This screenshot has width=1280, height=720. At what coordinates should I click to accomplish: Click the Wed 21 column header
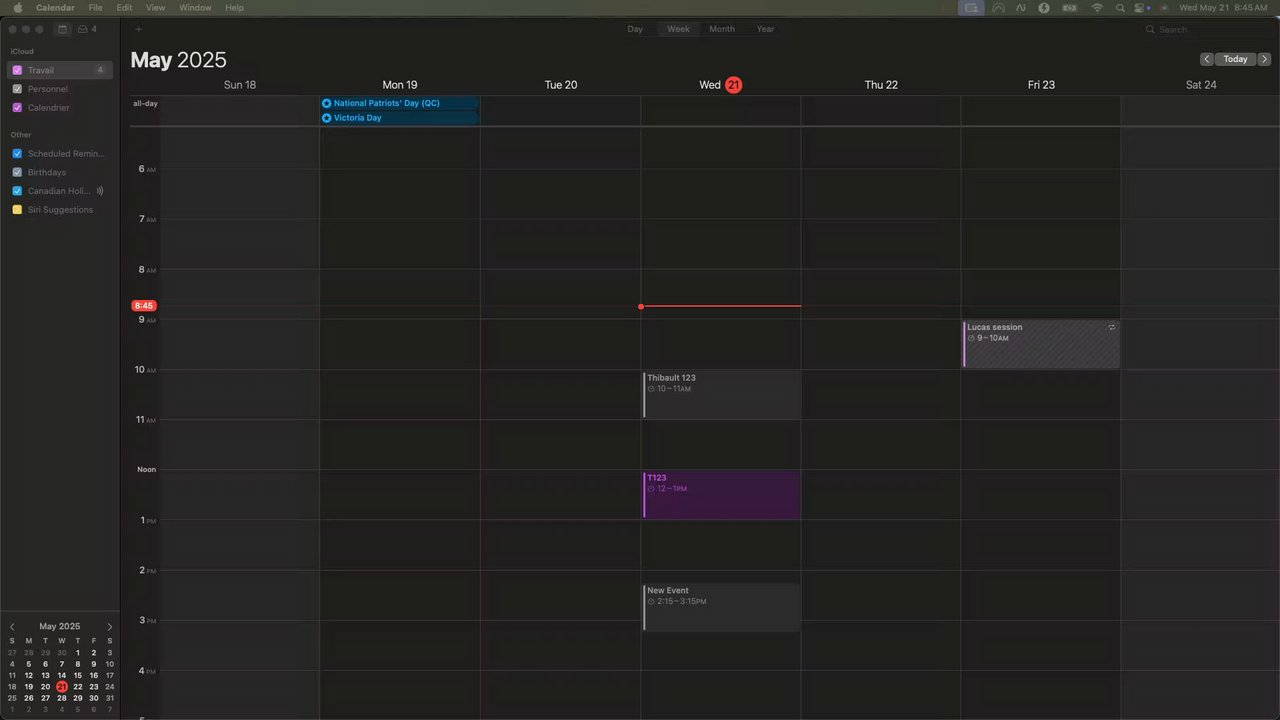coord(720,85)
